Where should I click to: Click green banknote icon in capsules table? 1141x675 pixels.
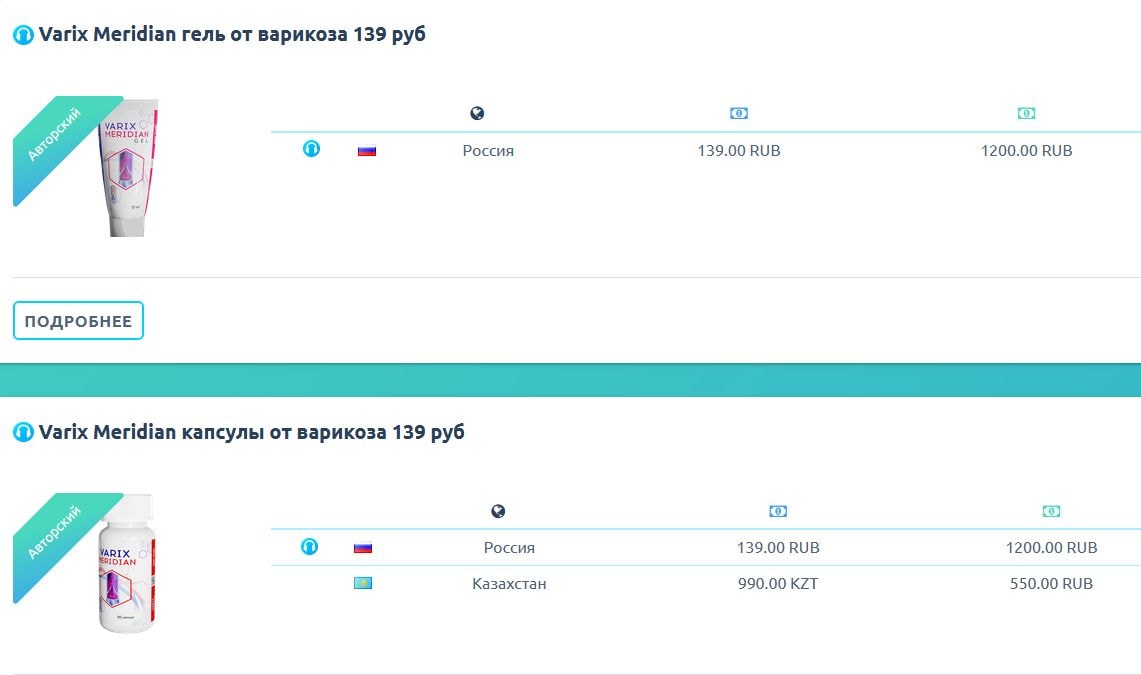1051,511
